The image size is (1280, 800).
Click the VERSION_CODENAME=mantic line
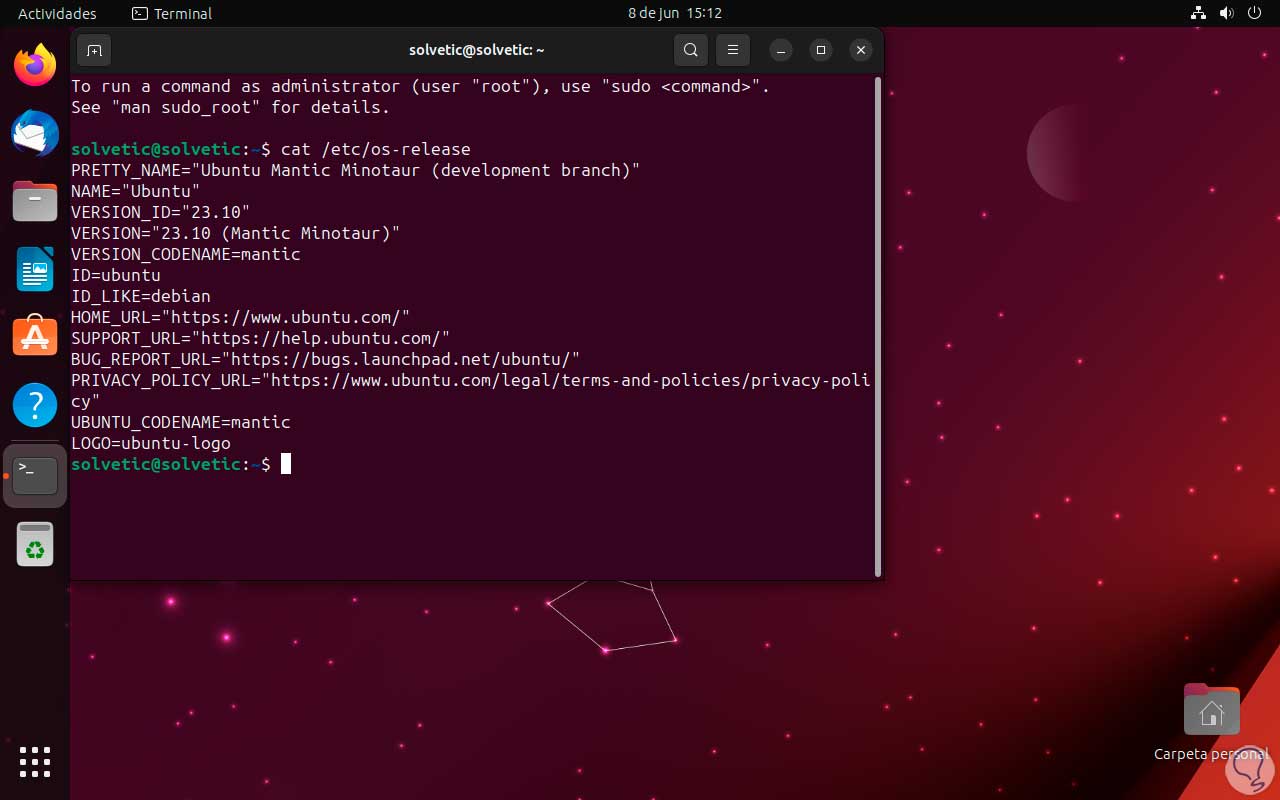point(186,254)
